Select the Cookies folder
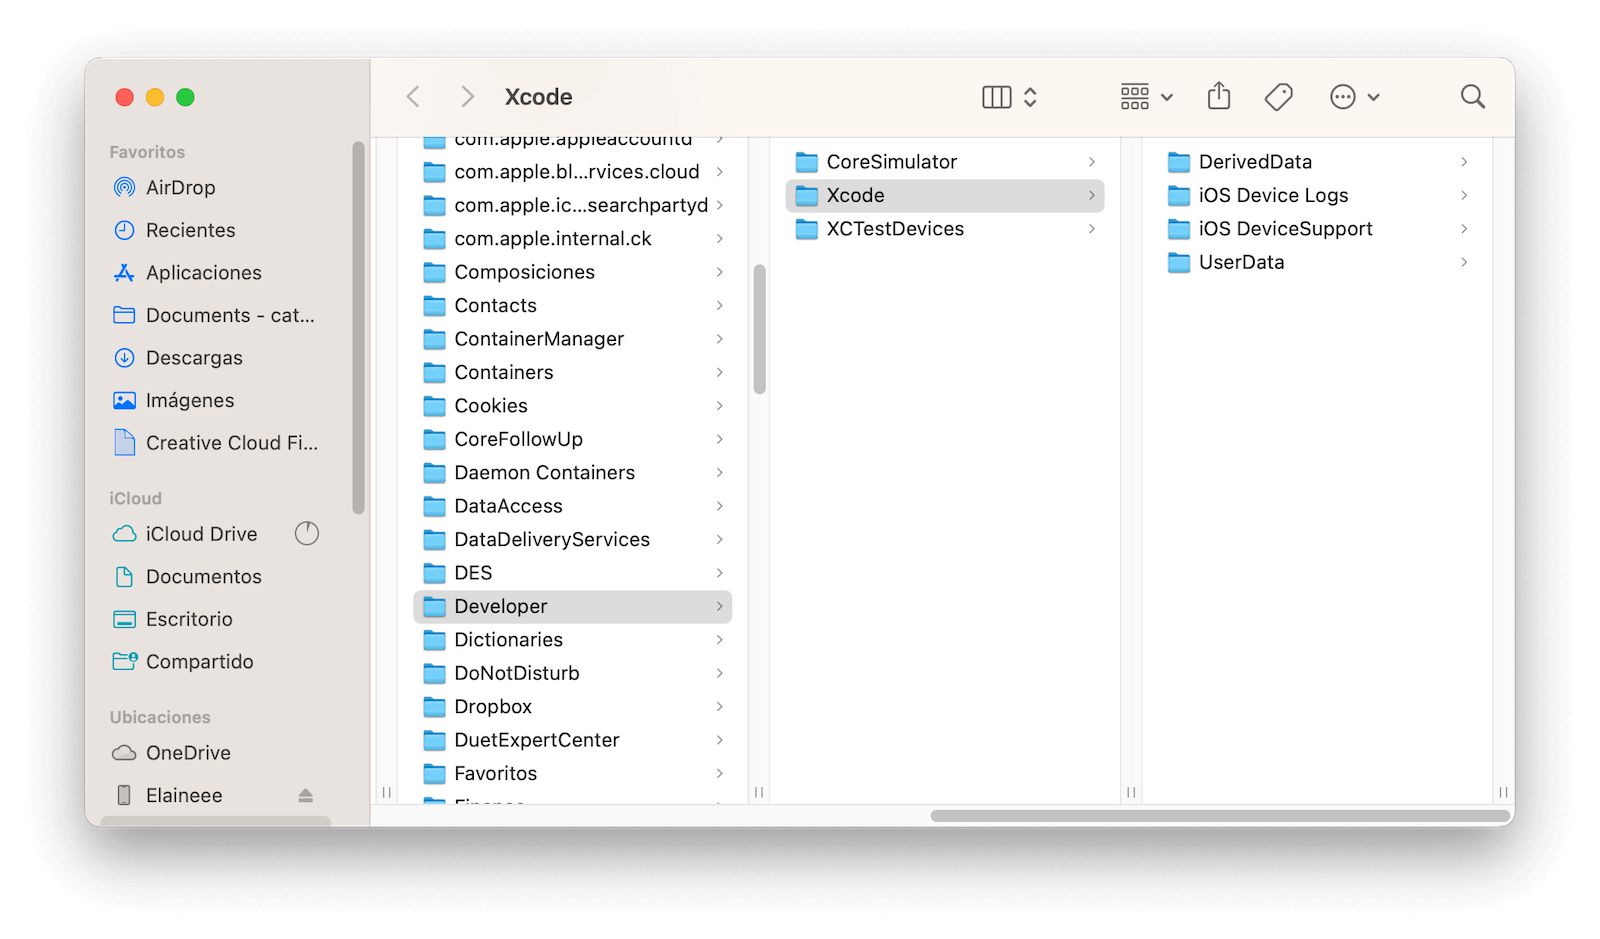1600x939 pixels. point(572,406)
